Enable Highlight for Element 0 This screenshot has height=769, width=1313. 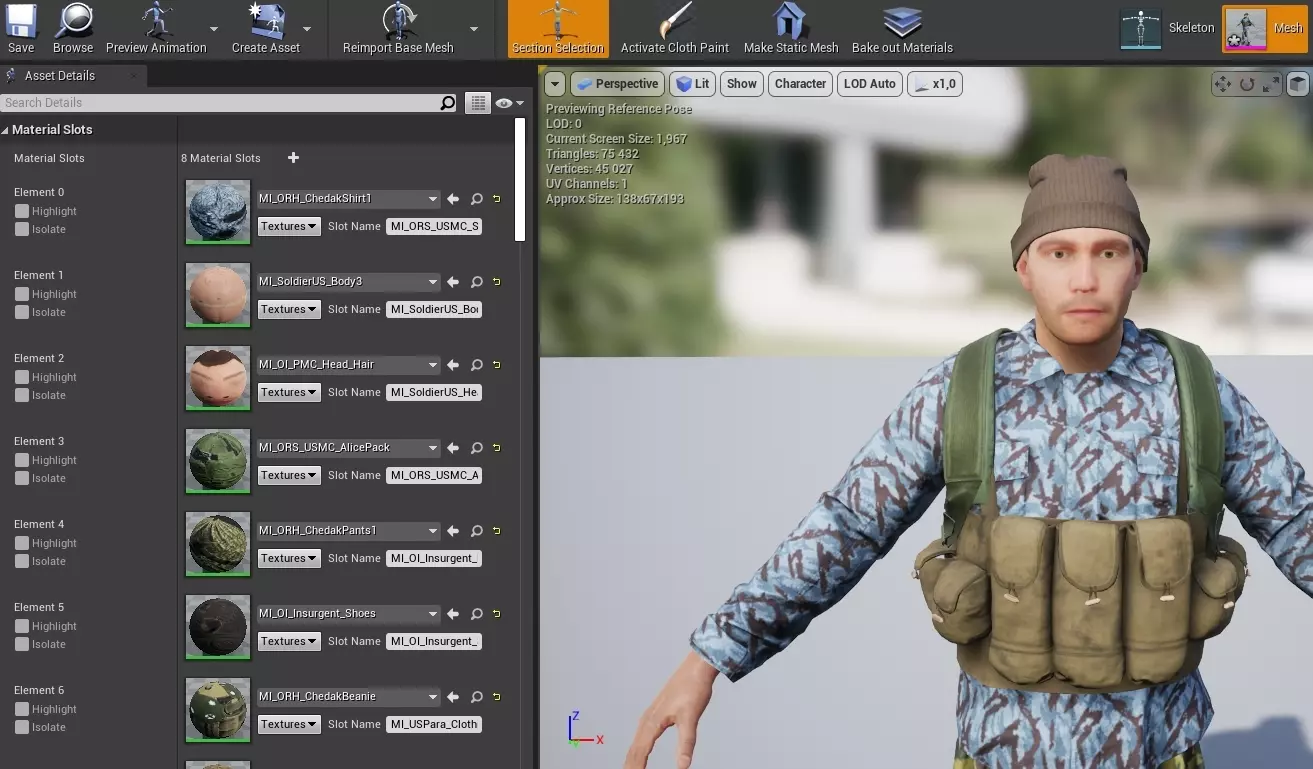click(x=22, y=211)
